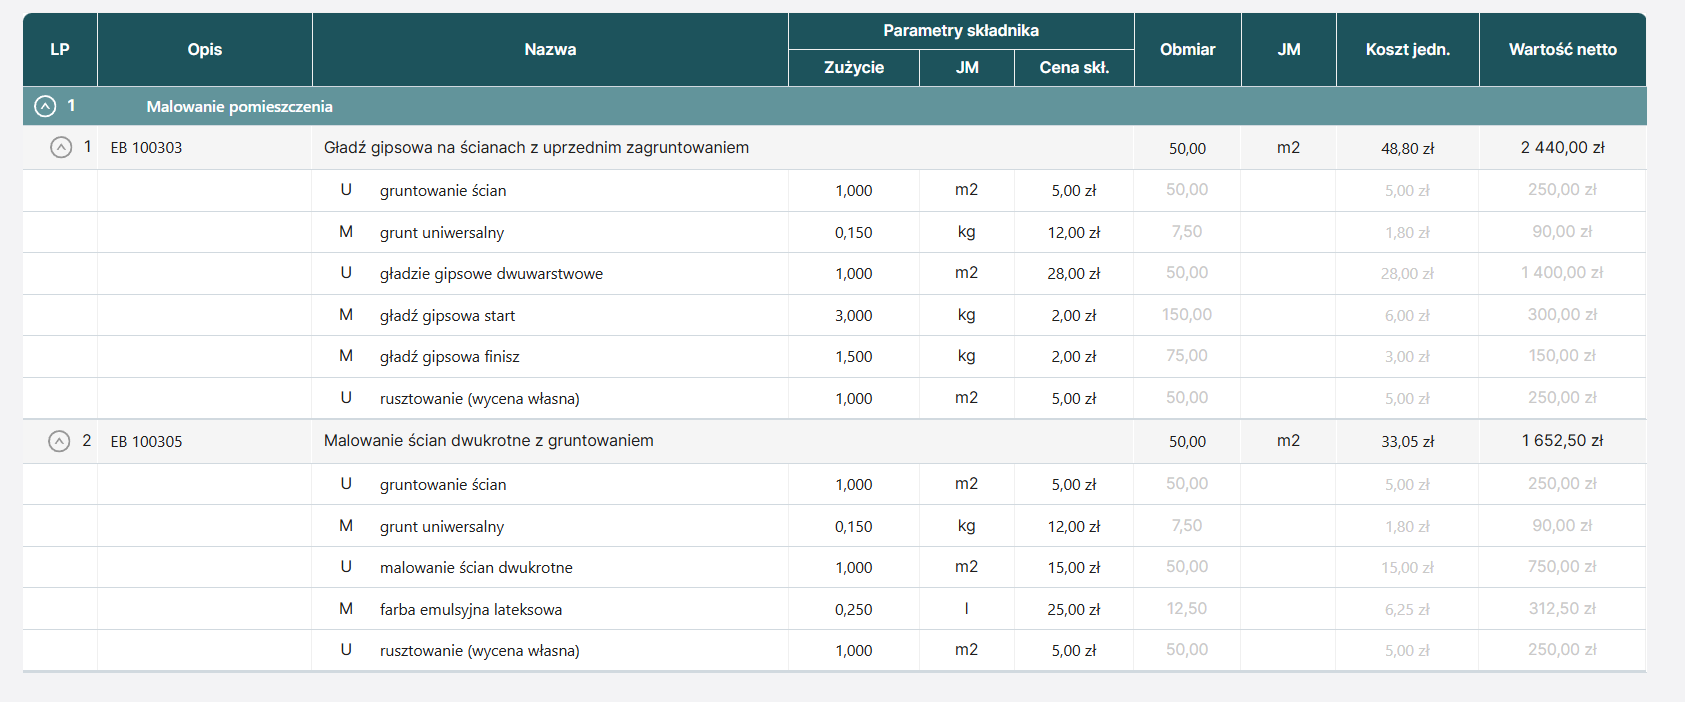The width and height of the screenshot is (1685, 702).
Task: Open the Malowanie ścian dwukrotne z gruntowaniem item
Action: 488,441
